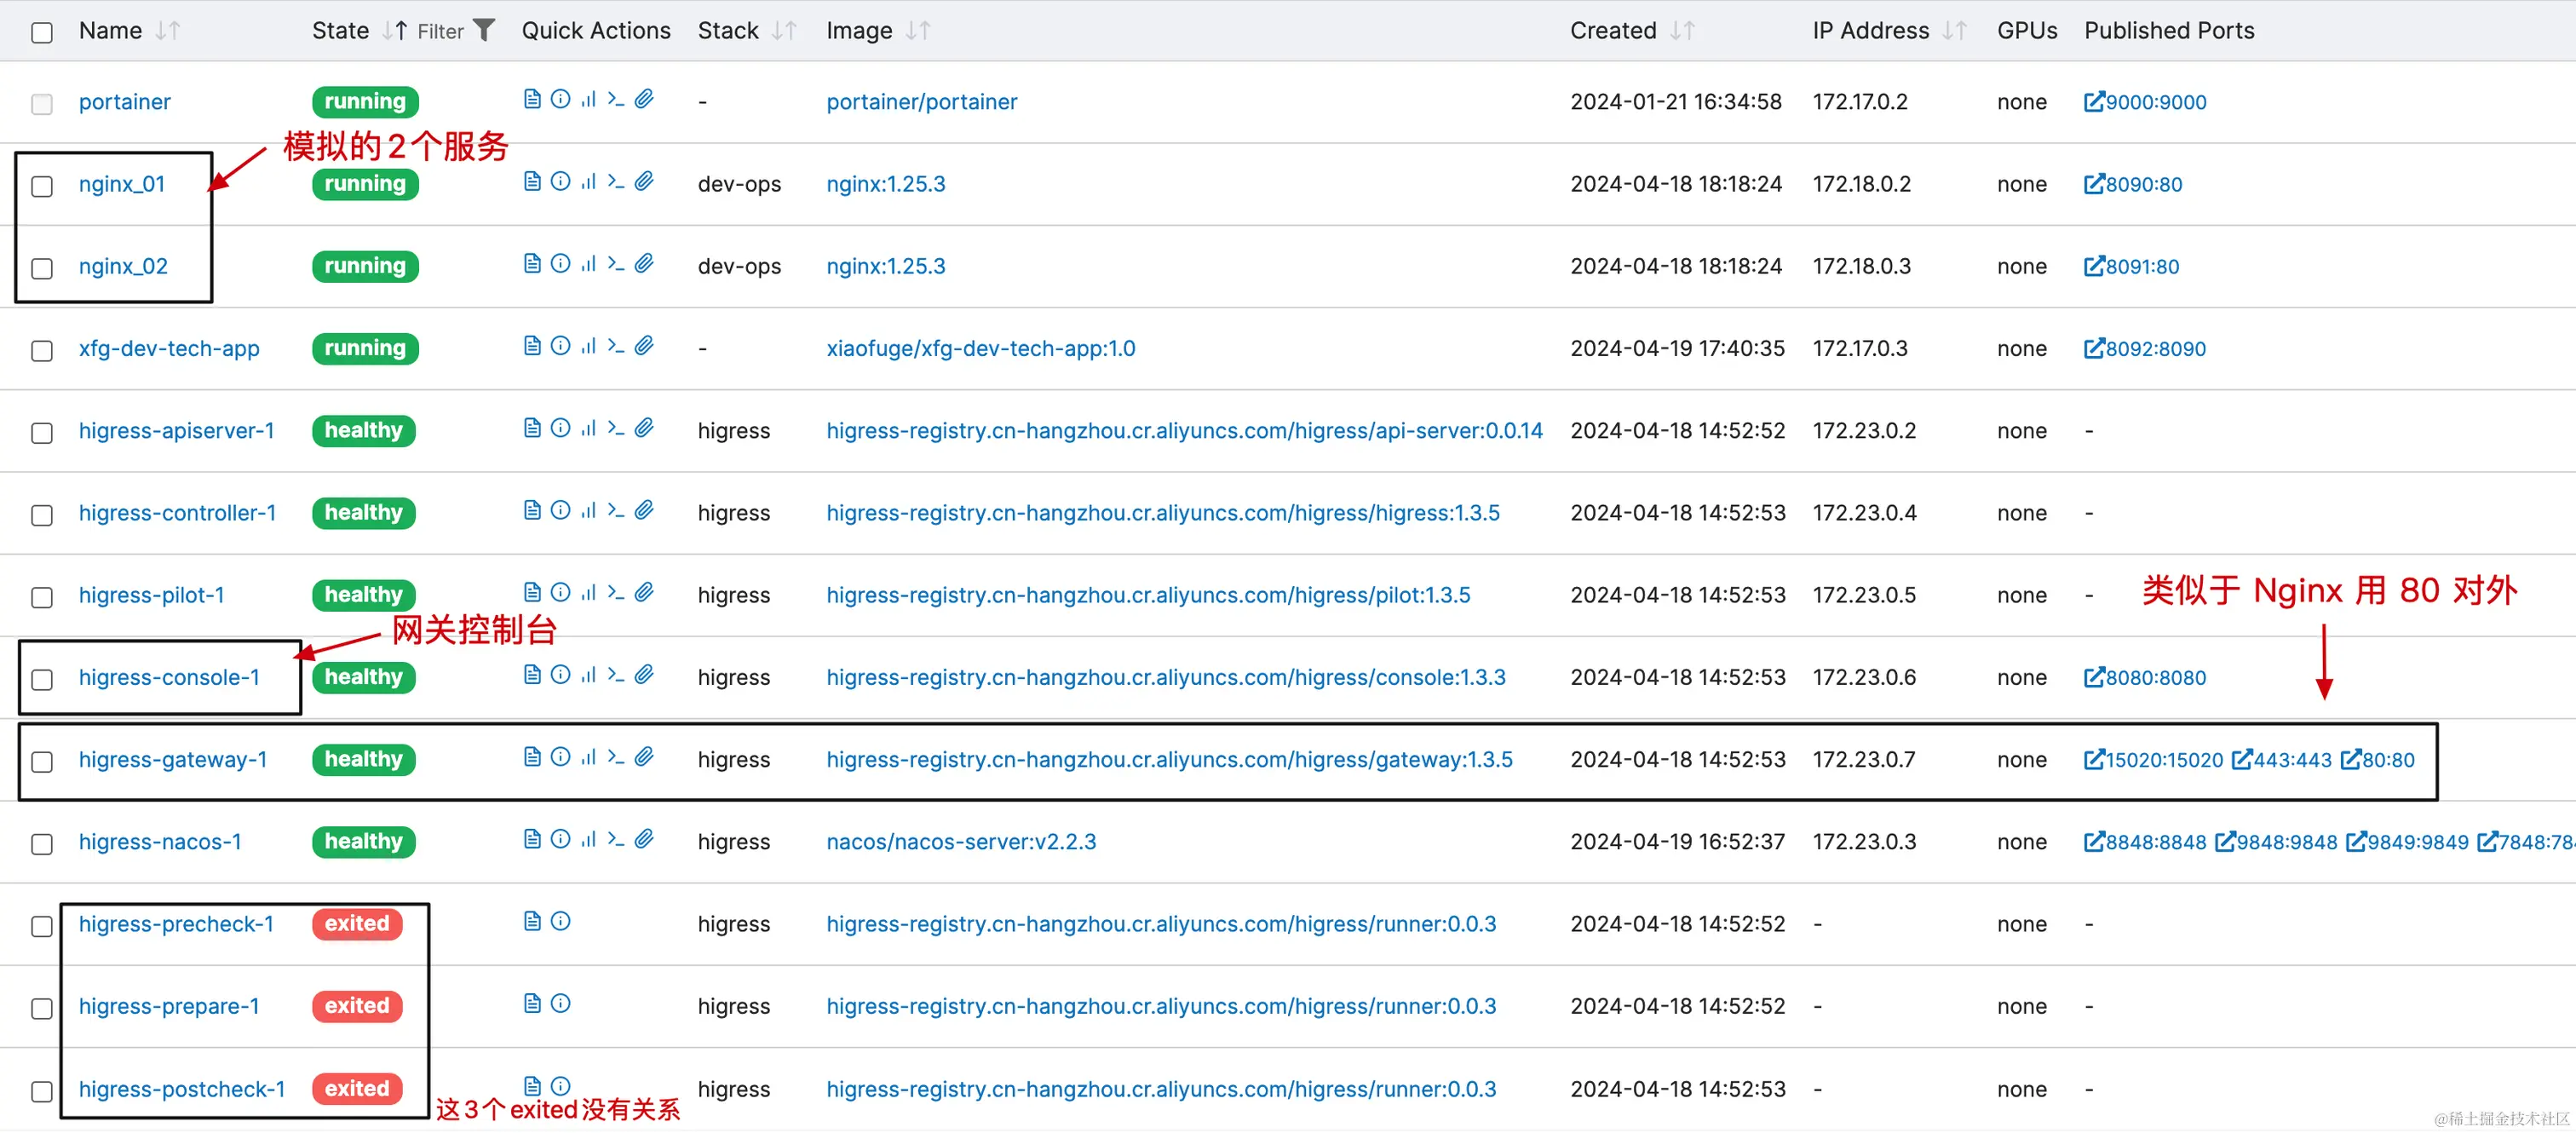Open stats icon for higress-nacos-1

588,839
